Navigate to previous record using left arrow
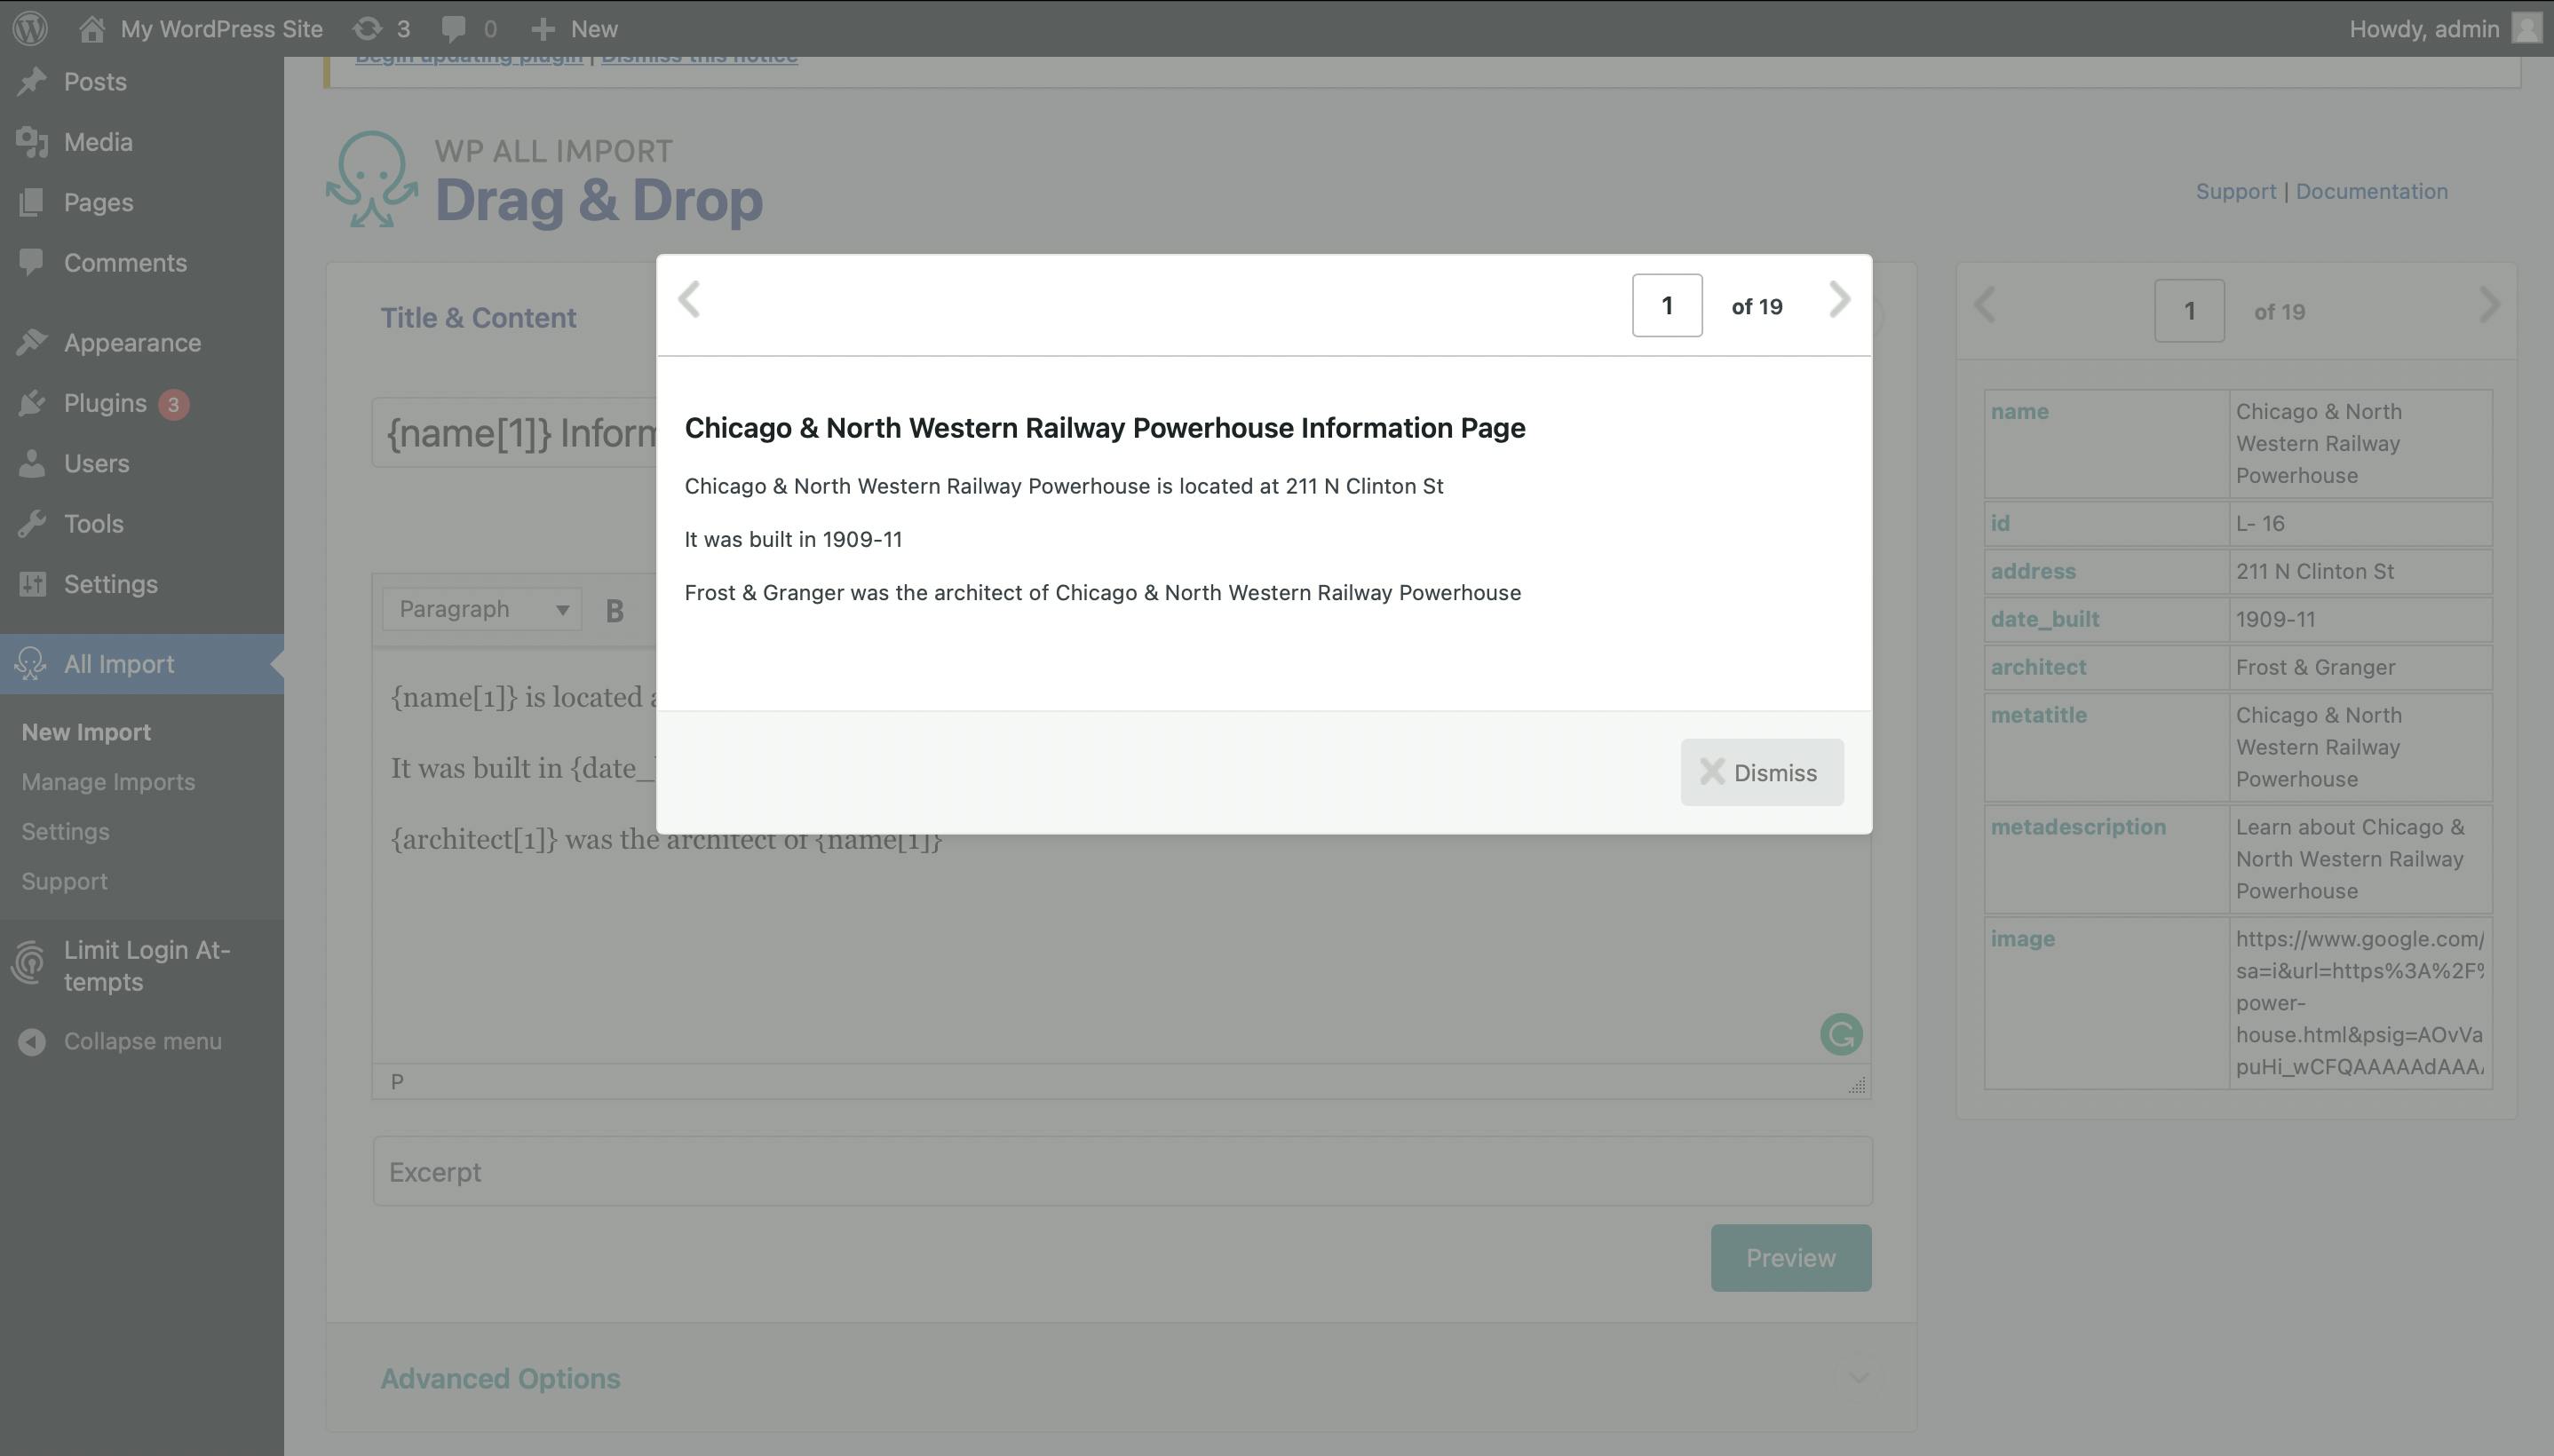This screenshot has height=1456, width=2554. pyautogui.click(x=691, y=304)
